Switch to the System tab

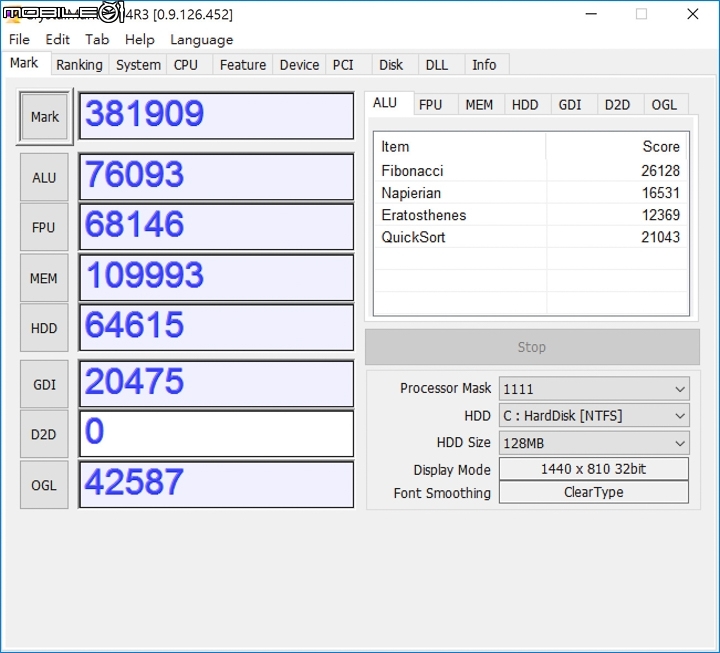click(138, 65)
